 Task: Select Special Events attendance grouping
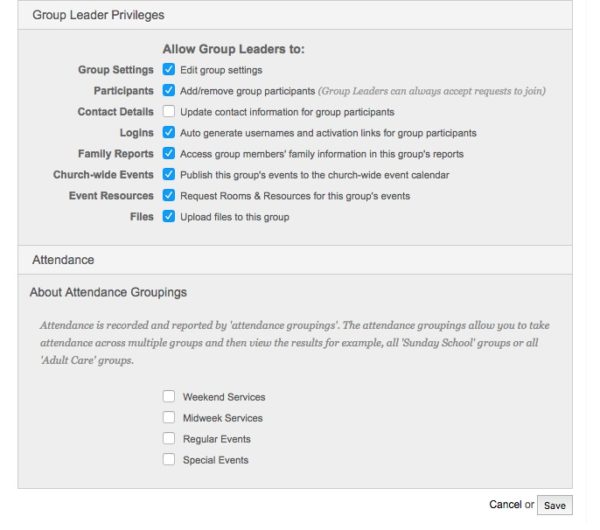[169, 460]
